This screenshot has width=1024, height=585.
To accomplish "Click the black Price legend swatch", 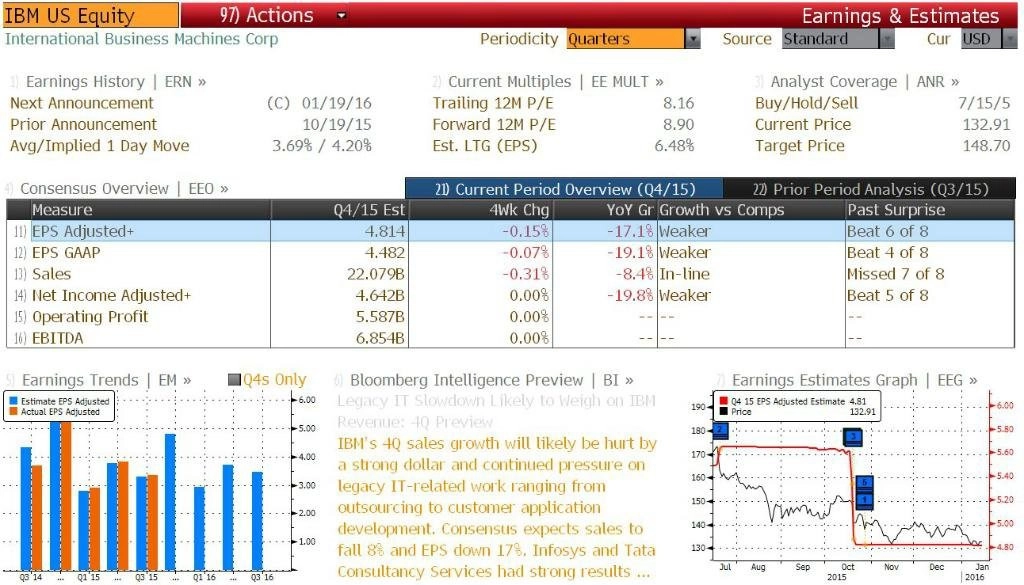I will click(724, 411).
